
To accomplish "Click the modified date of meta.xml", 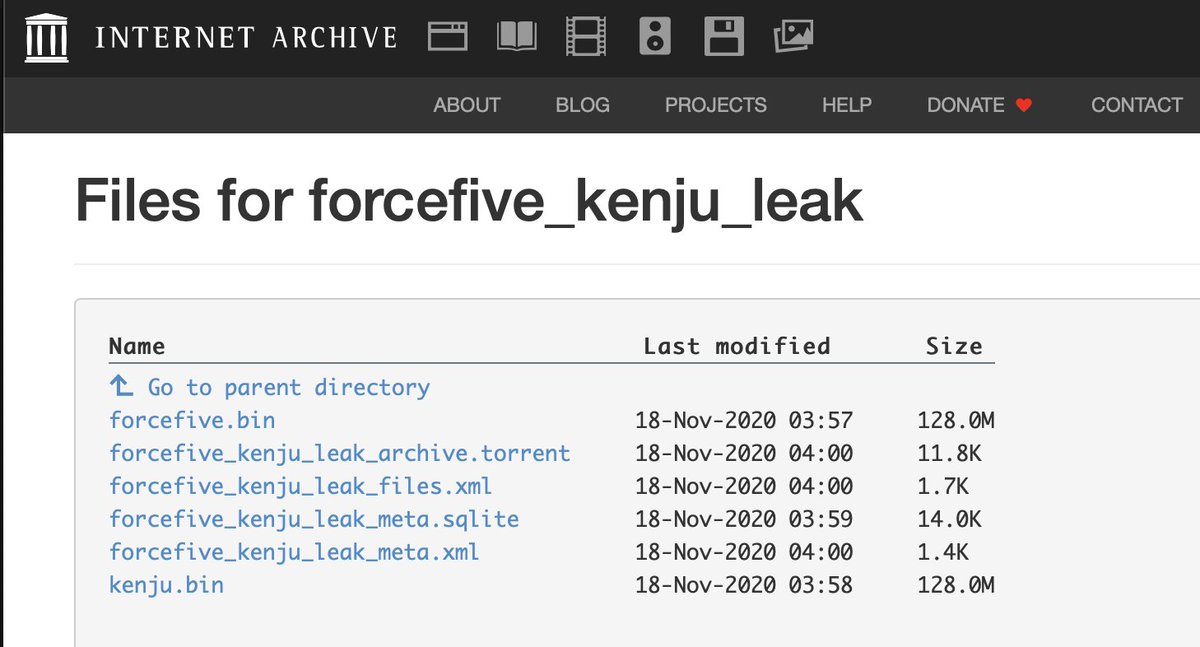I will point(744,552).
